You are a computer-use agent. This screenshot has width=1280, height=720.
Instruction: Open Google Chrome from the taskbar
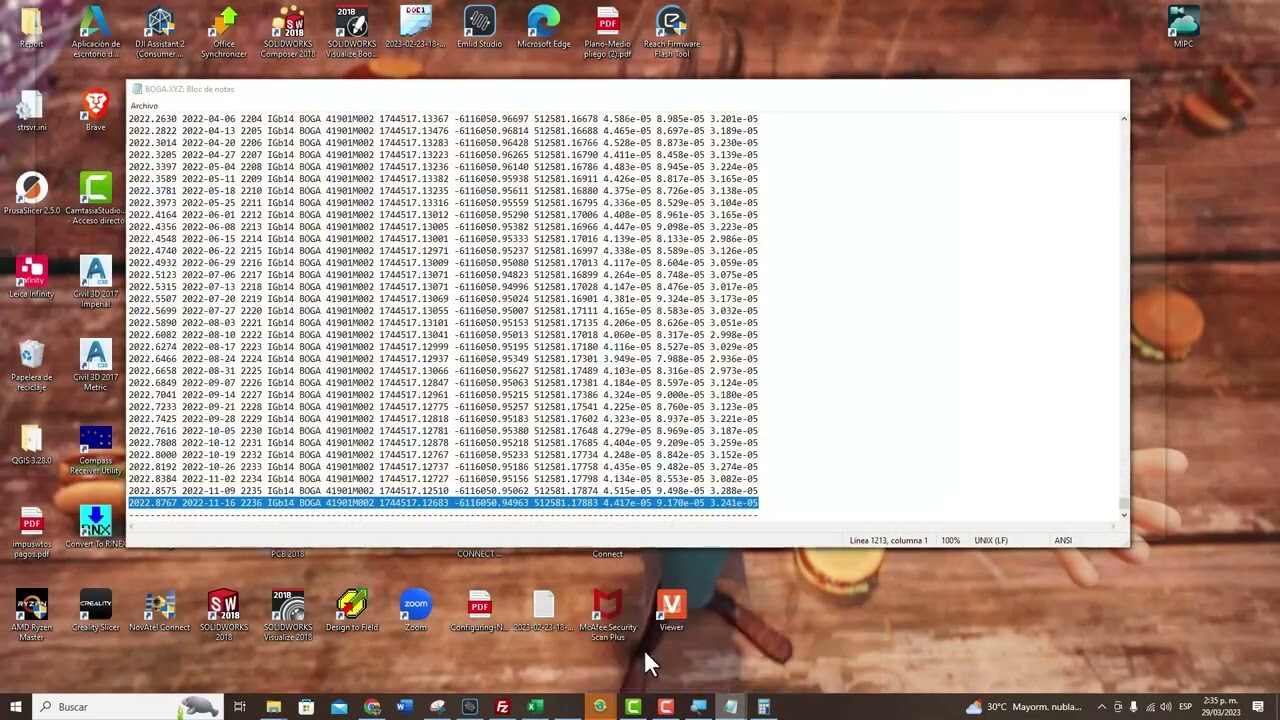(372, 707)
